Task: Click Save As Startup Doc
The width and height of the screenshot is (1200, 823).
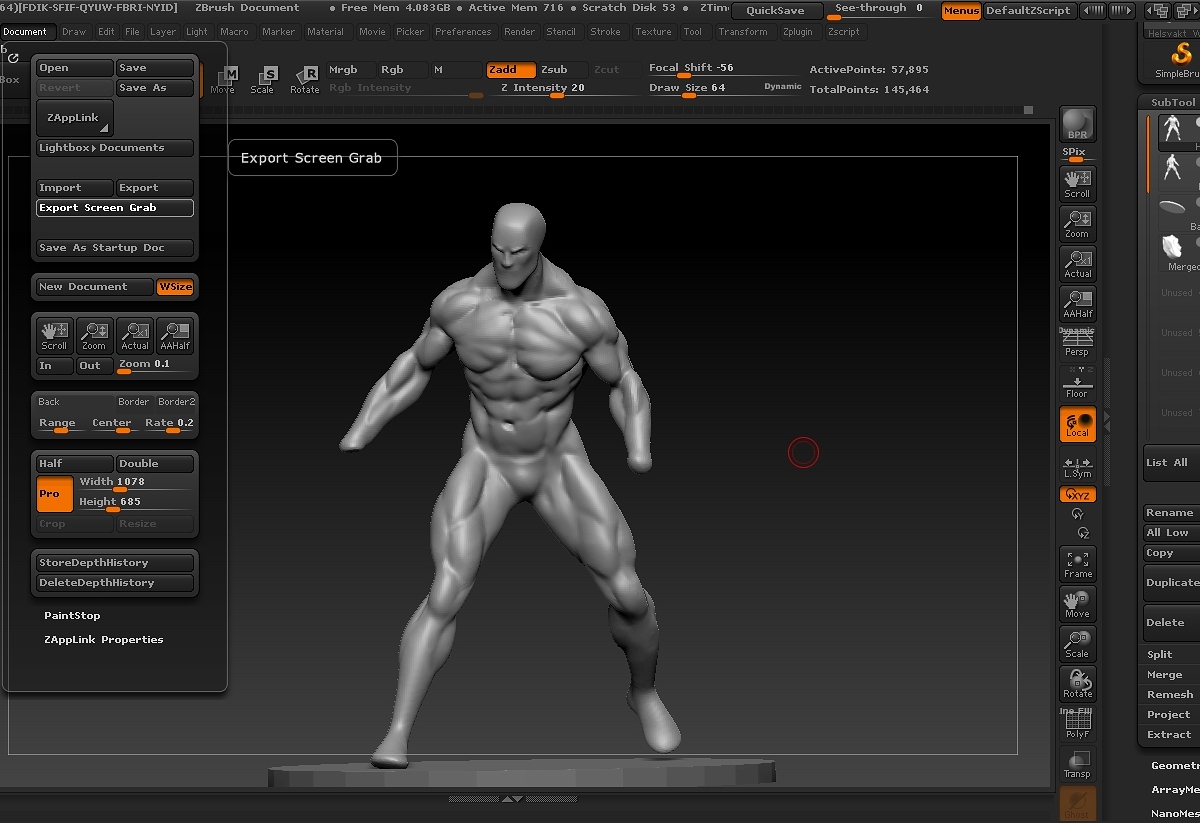Action: click(x=115, y=248)
